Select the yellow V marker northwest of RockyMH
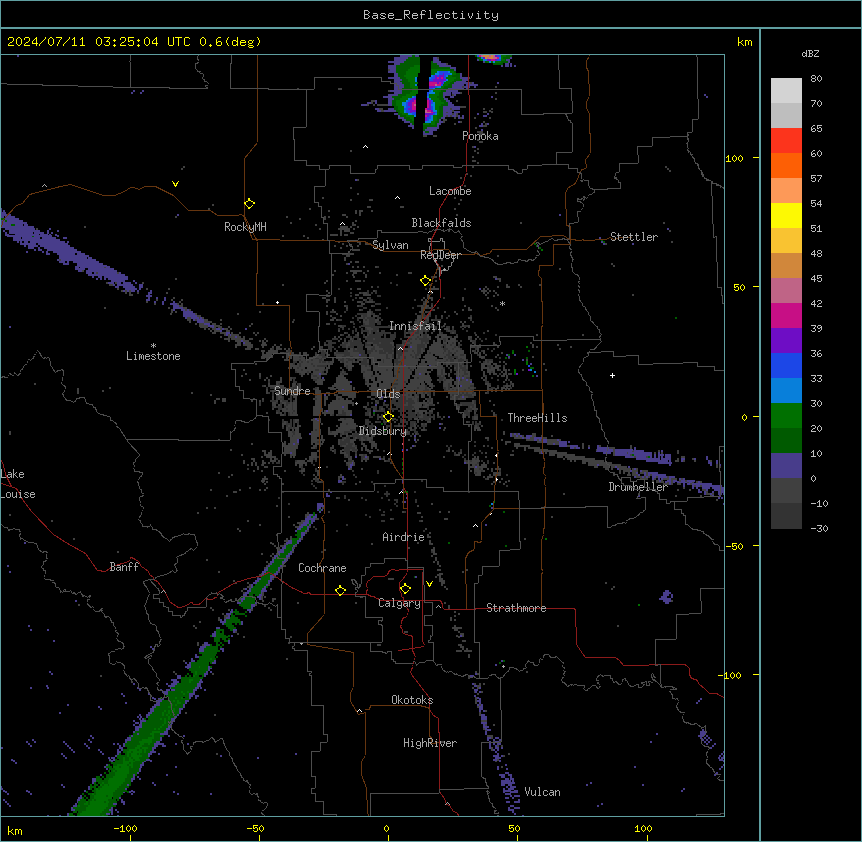 click(x=175, y=184)
